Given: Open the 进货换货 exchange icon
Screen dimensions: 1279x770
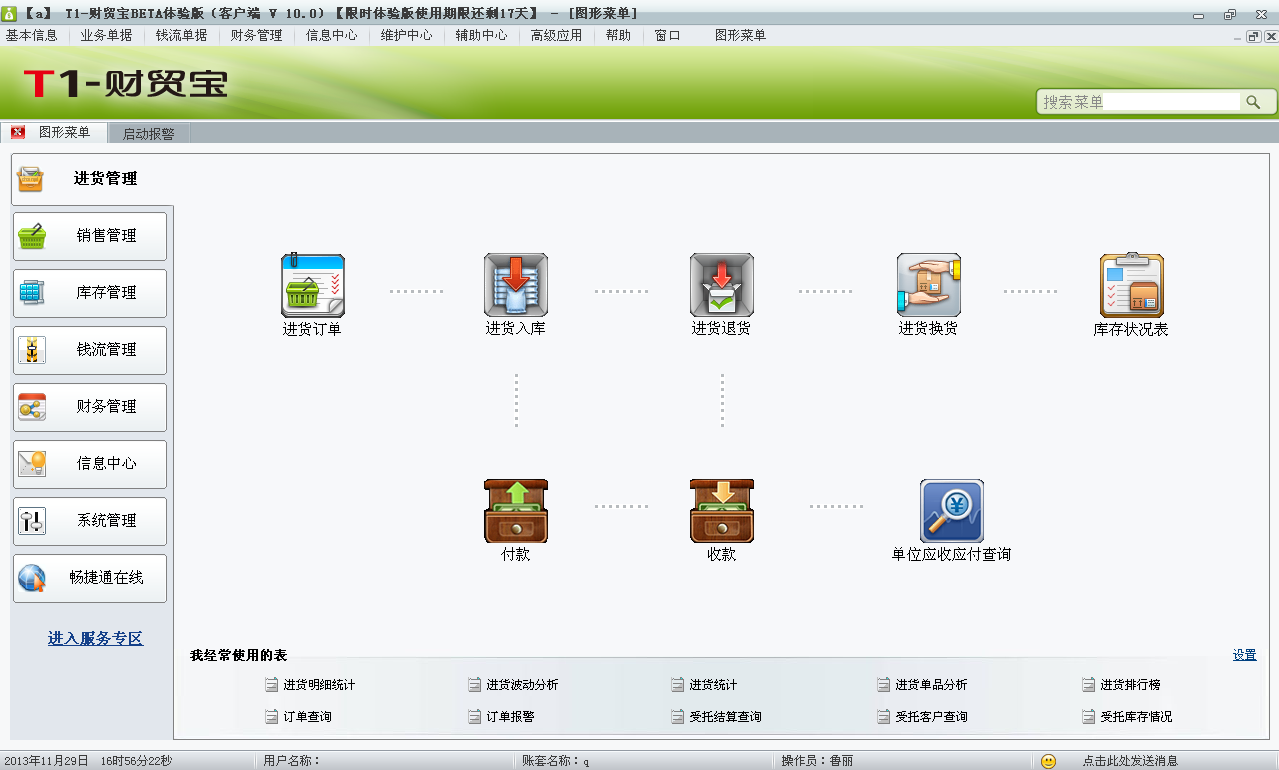Looking at the screenshot, I should tap(928, 285).
